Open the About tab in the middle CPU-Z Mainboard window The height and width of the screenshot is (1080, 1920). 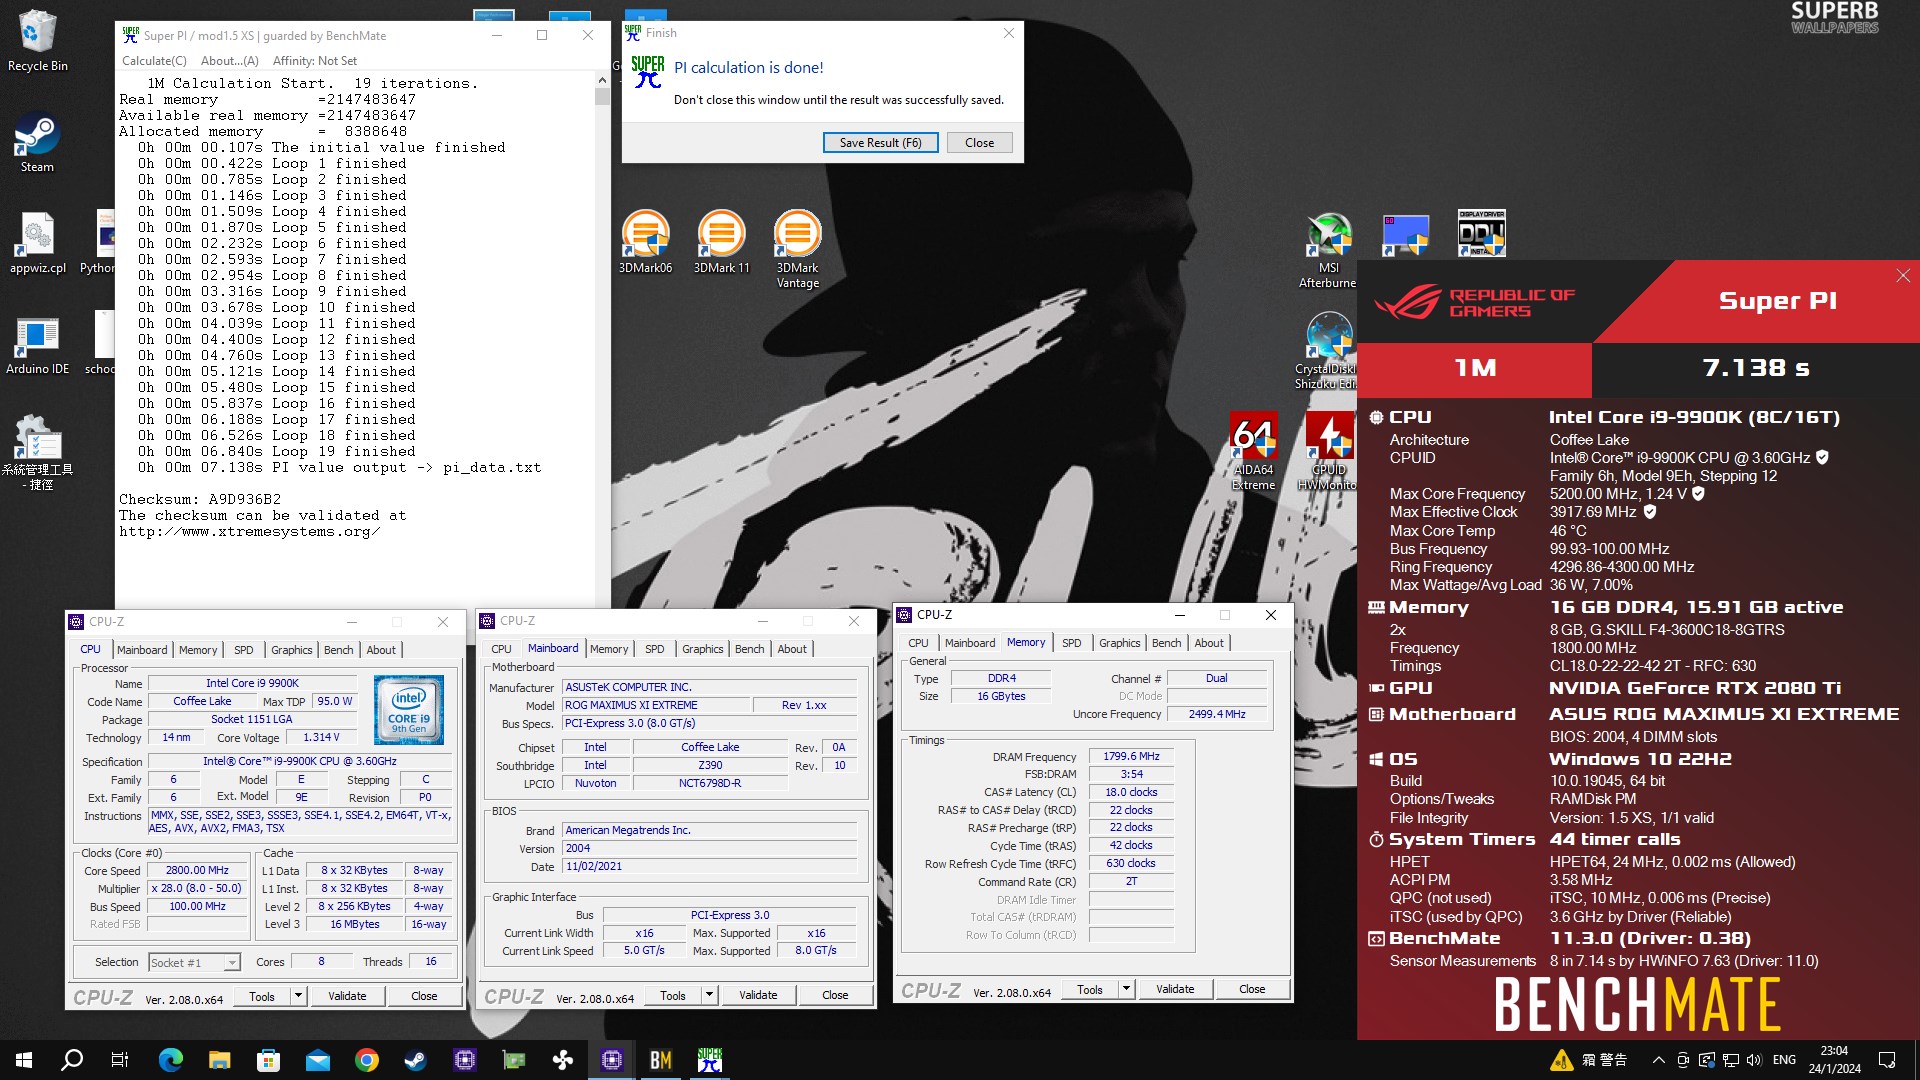792,649
